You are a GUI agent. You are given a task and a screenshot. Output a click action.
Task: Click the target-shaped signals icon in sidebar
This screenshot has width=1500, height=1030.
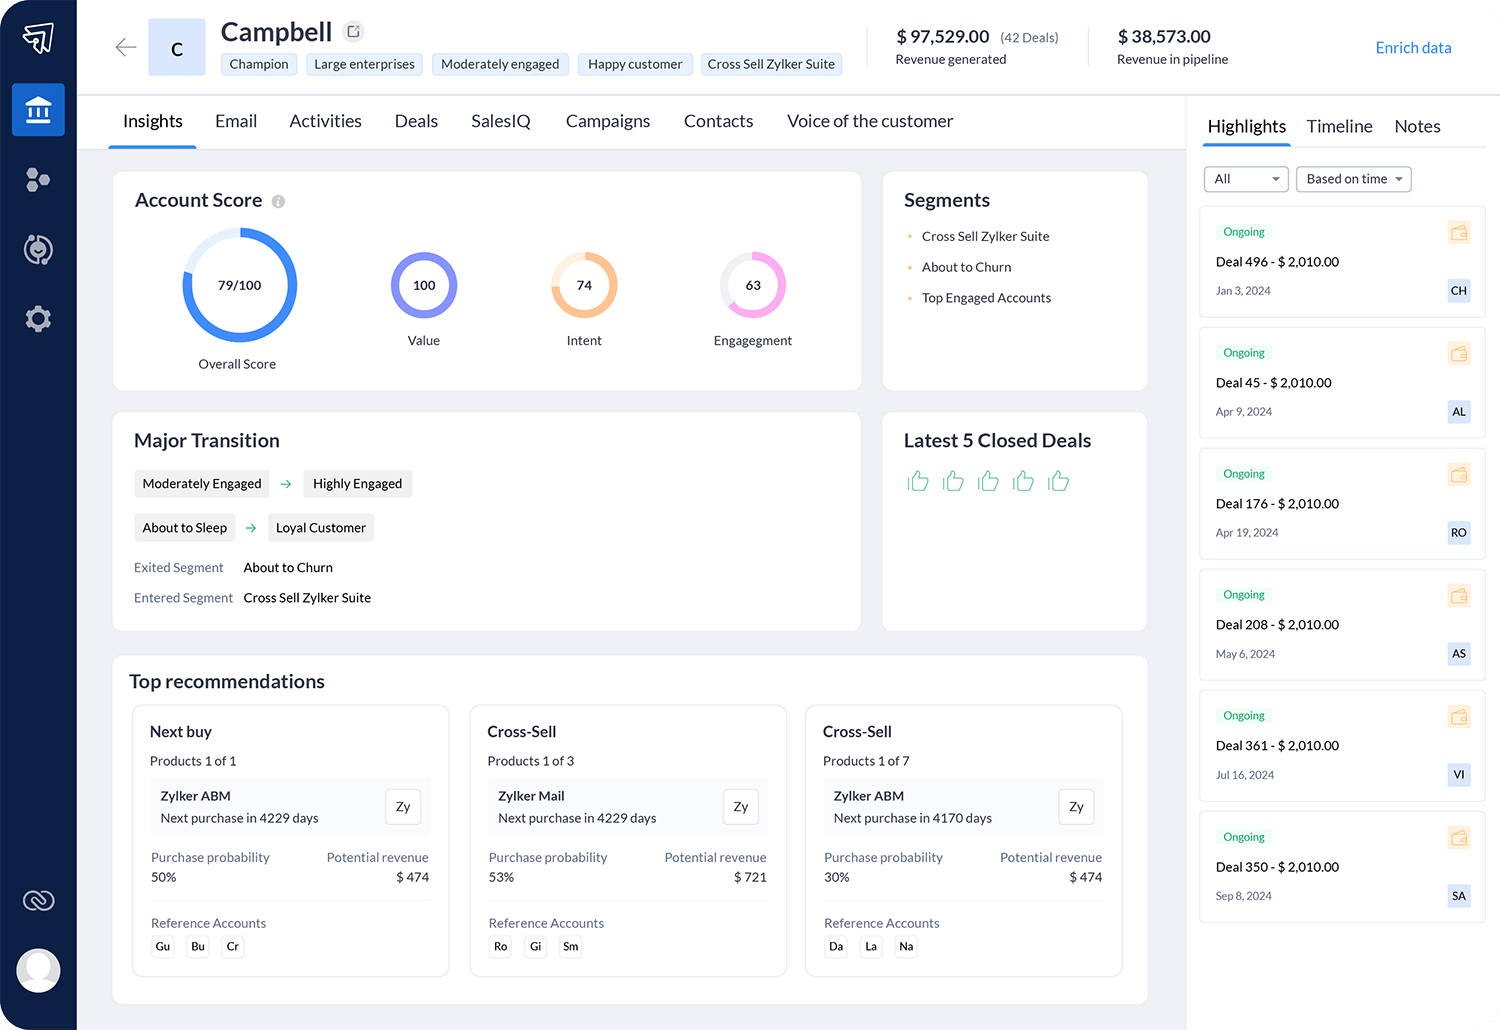38,250
